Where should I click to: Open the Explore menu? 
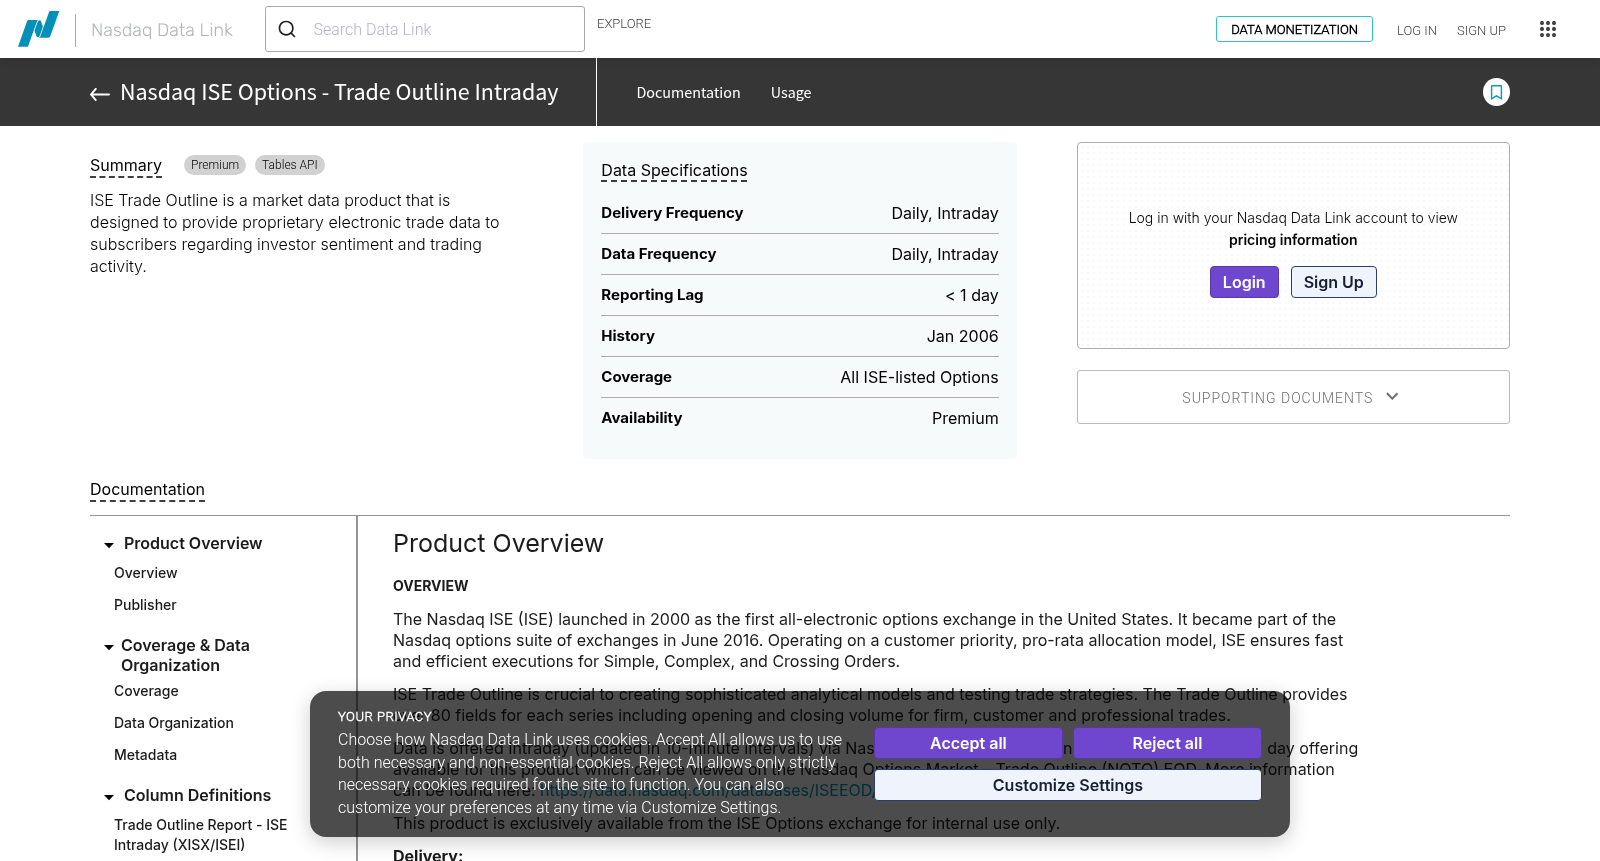624,23
